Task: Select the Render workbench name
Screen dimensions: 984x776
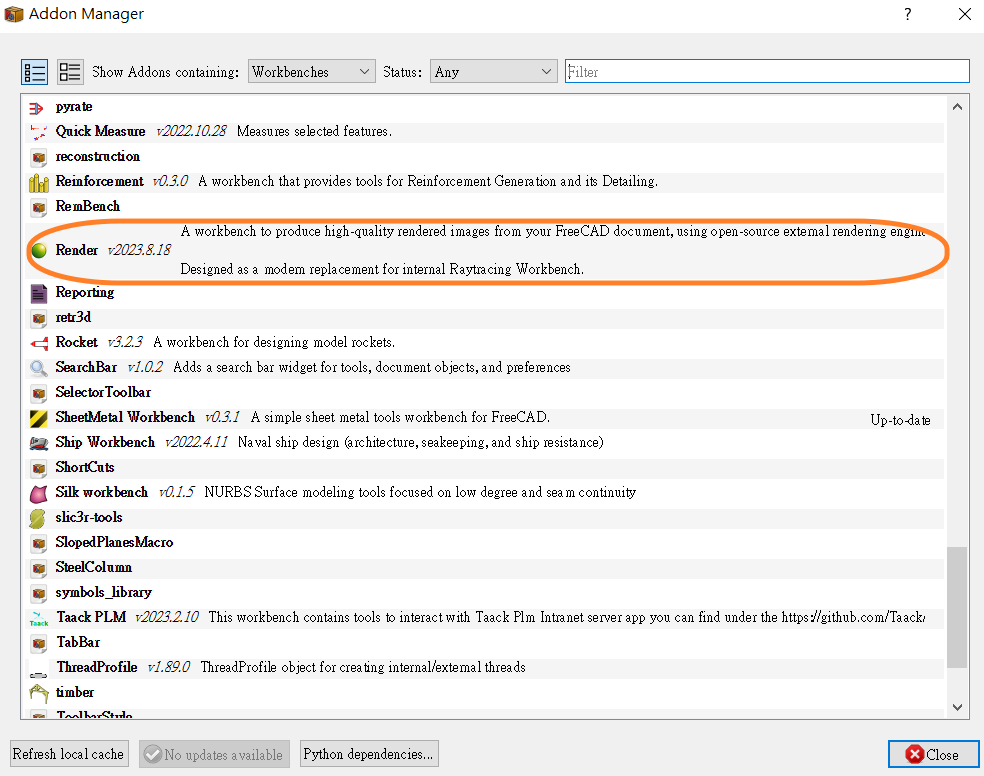Action: [77, 250]
